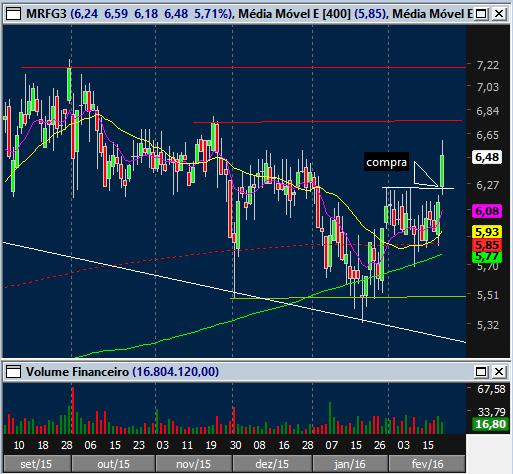The image size is (513, 474).
Task: Maximize the Volume Financeiro panel
Action: point(481,372)
